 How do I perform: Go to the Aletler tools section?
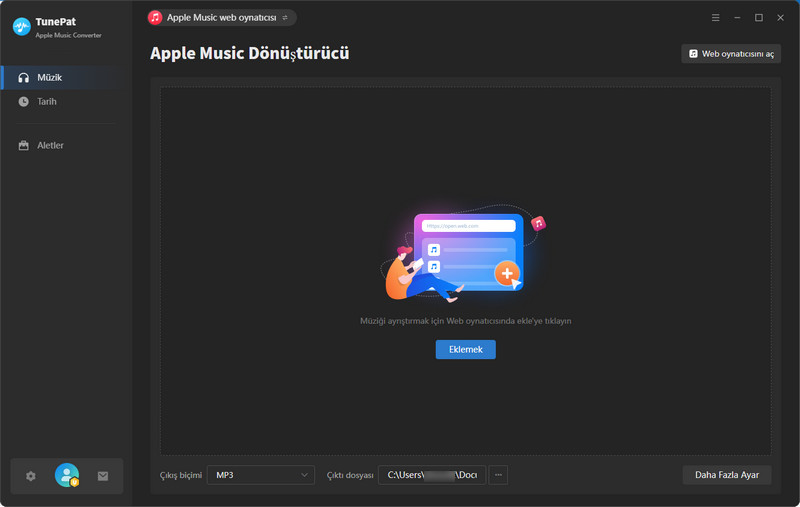50,146
